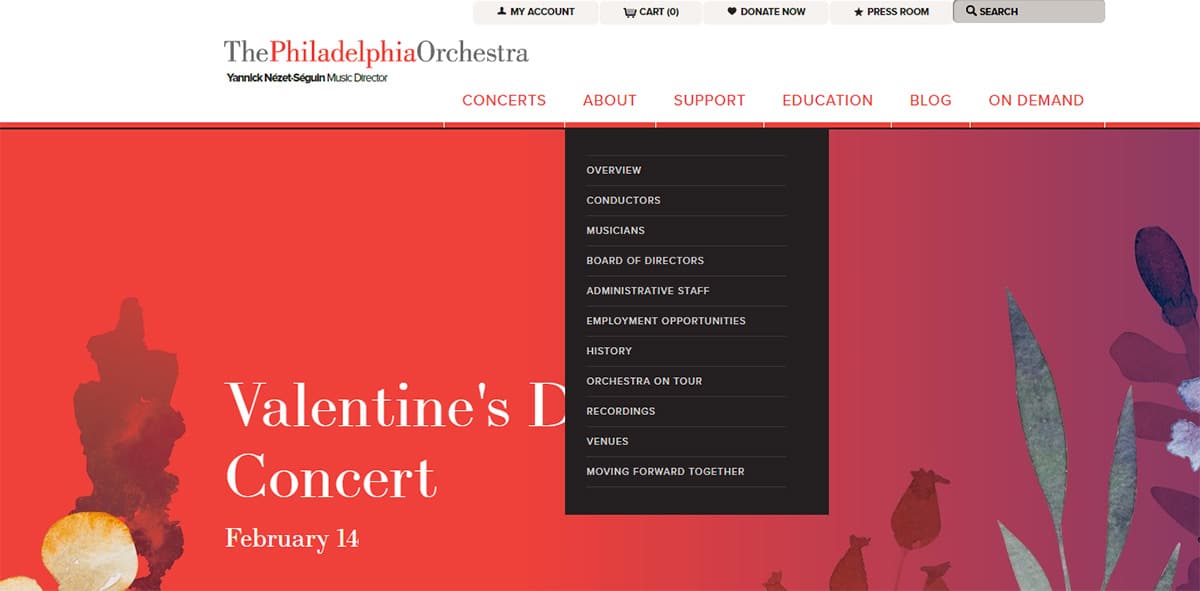Open the Blog page link
Image resolution: width=1200 pixels, height=591 pixels.
coord(930,100)
